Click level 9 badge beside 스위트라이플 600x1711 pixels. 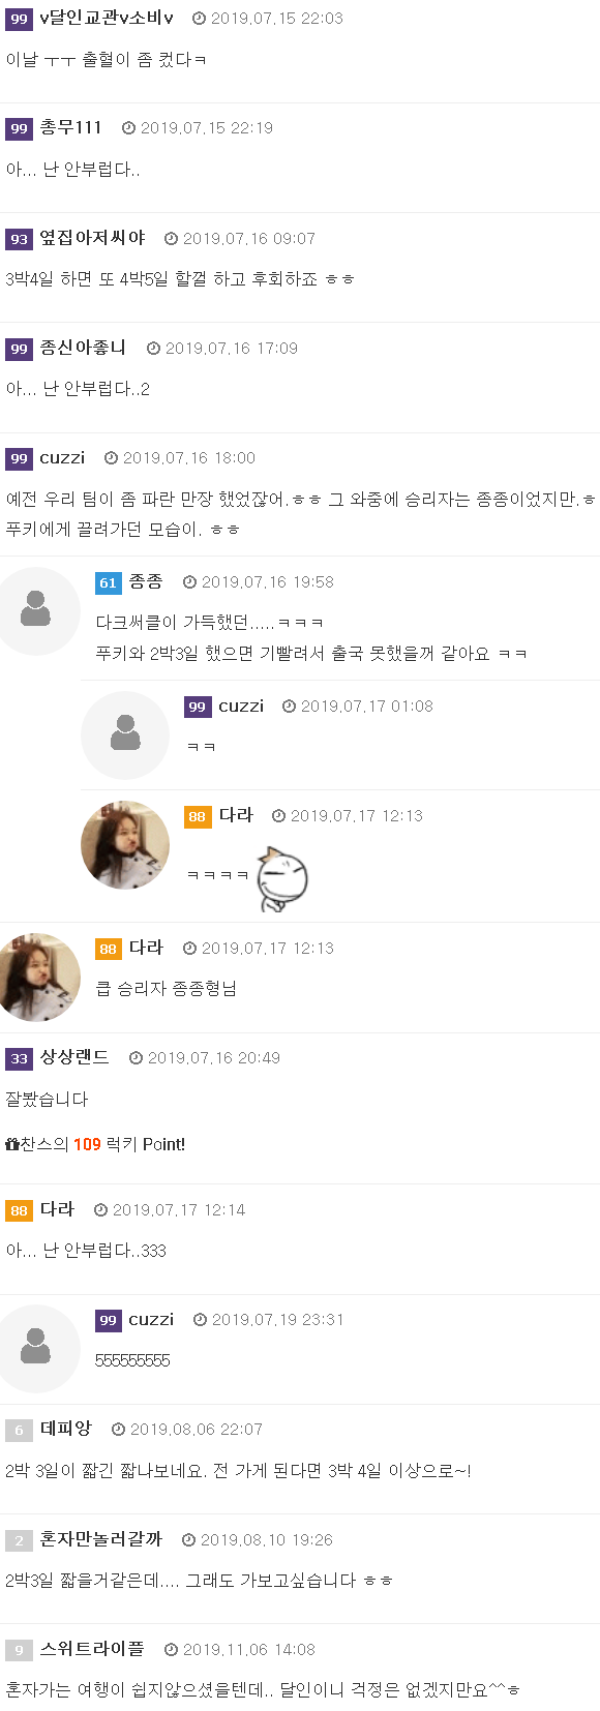click(x=19, y=1650)
